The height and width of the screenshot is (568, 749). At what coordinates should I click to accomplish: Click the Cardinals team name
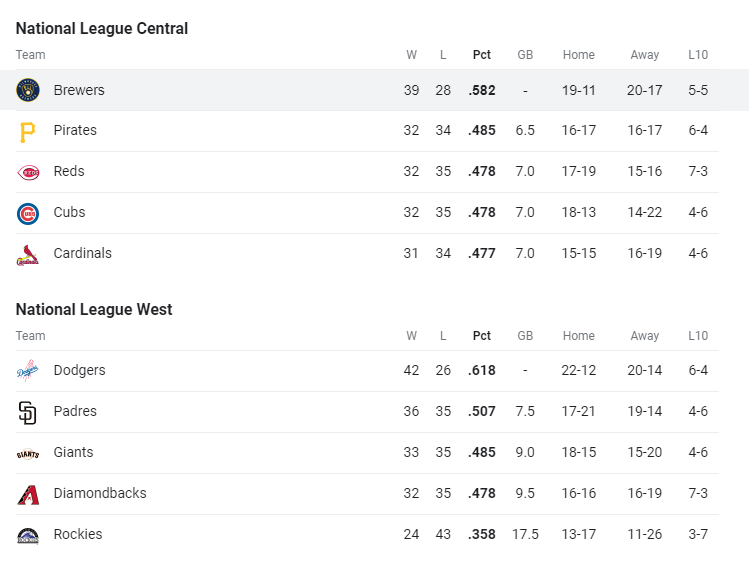point(83,253)
